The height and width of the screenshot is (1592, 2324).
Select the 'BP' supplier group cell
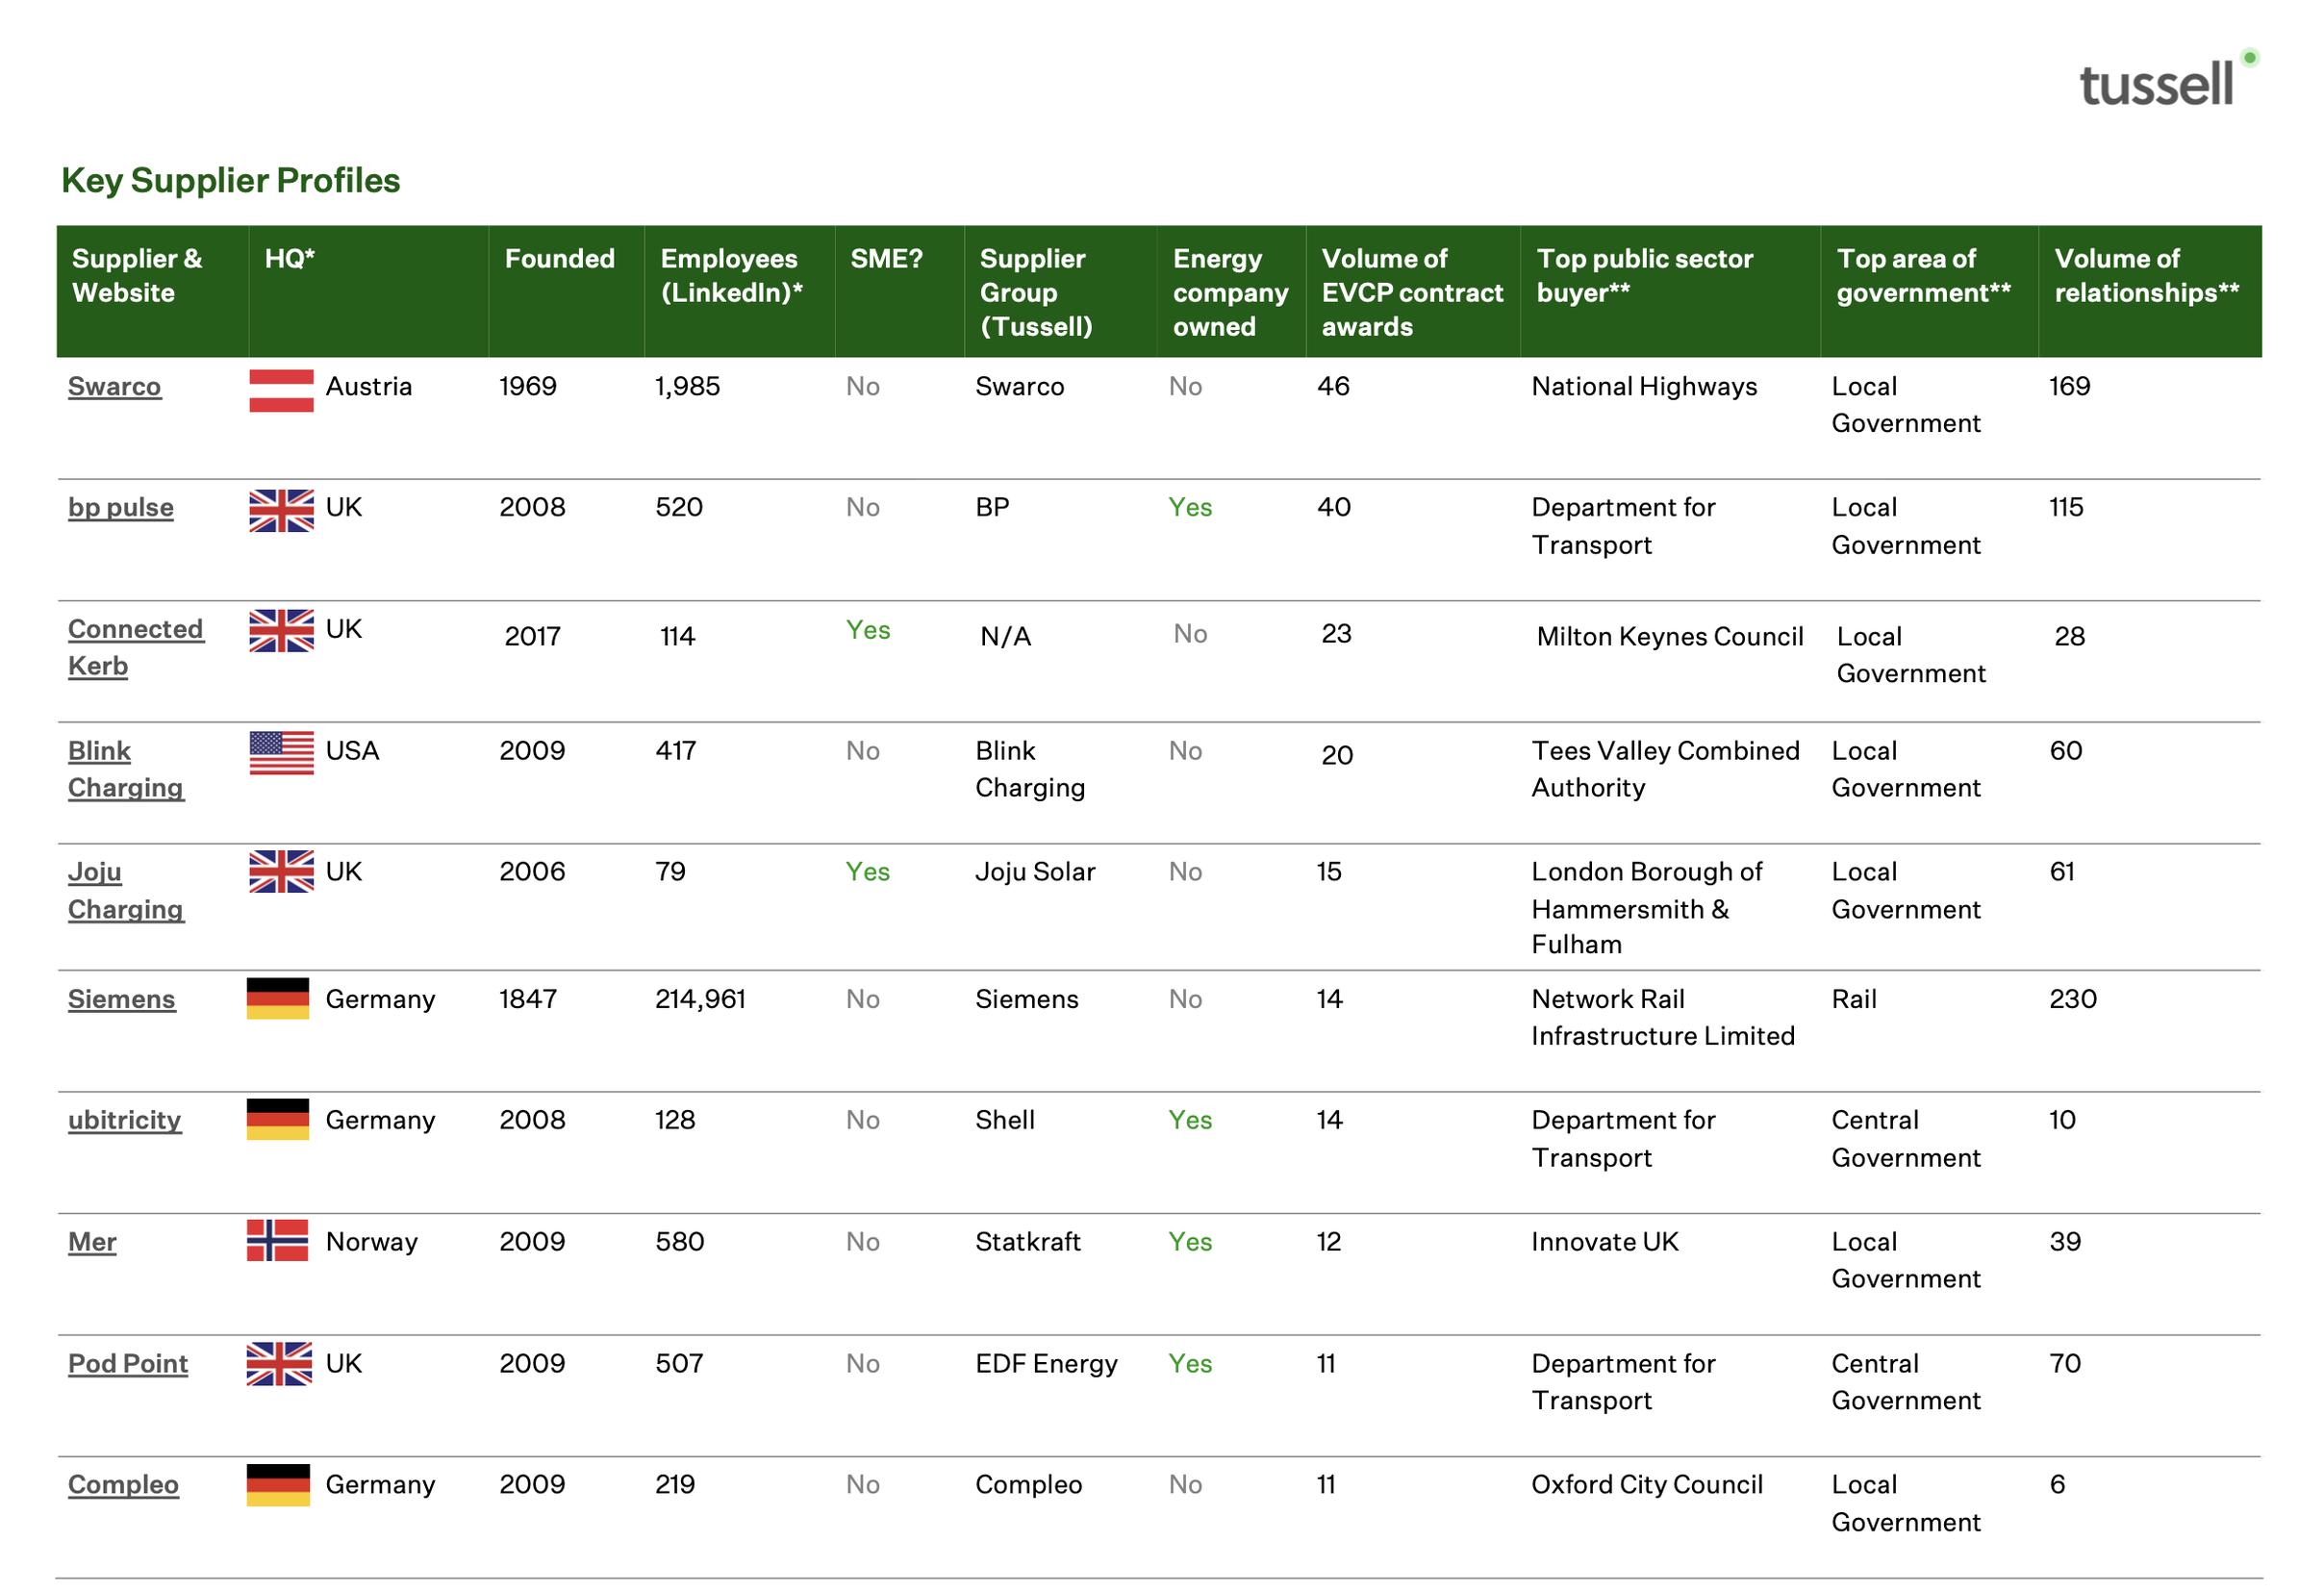point(993,508)
